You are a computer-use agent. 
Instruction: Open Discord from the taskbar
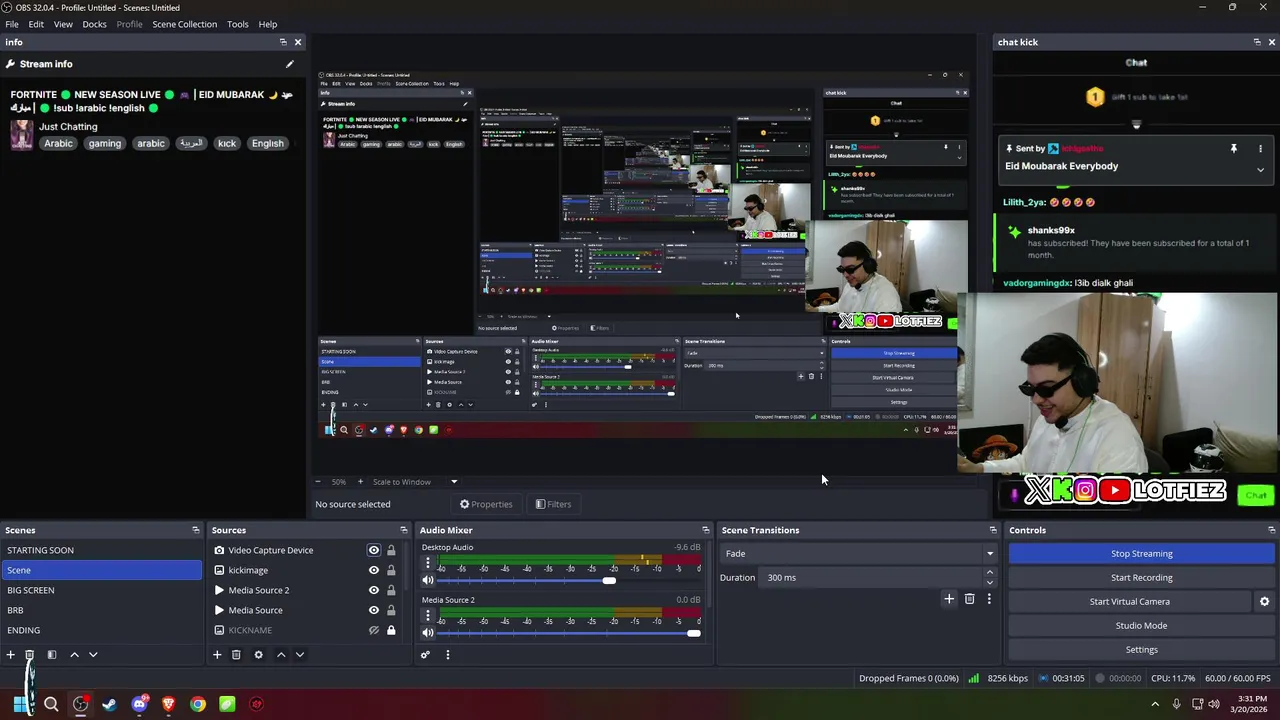[x=139, y=704]
